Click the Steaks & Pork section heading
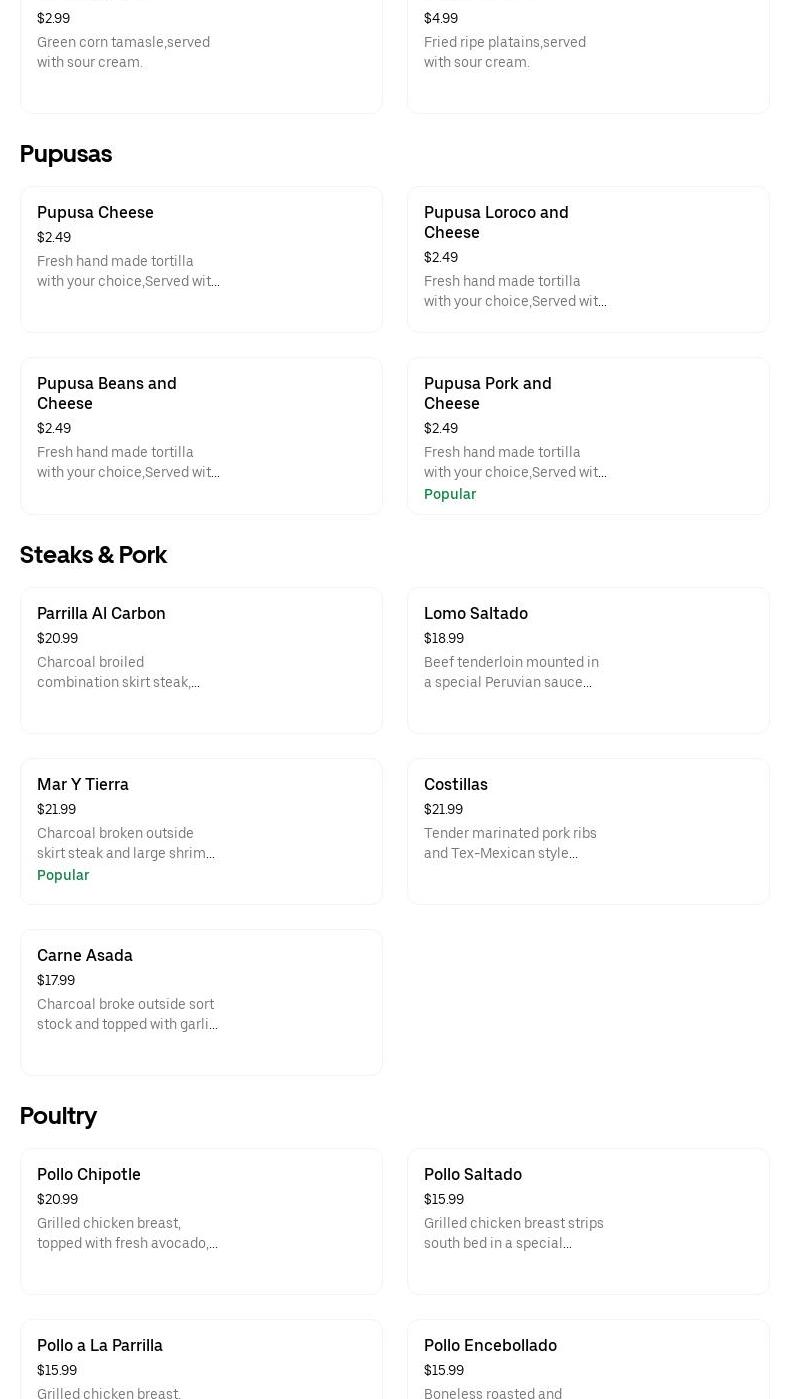The width and height of the screenshot is (804, 1399). 93,555
